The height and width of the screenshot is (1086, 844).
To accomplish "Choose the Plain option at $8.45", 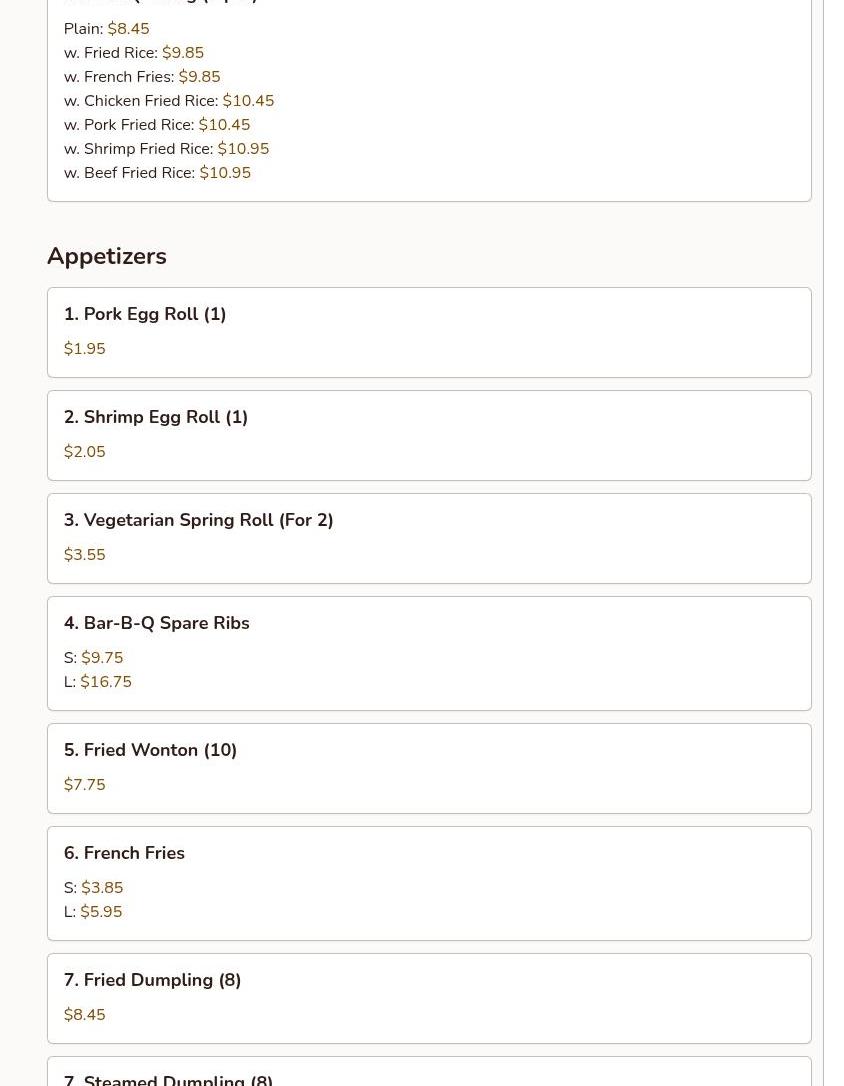I will [107, 28].
